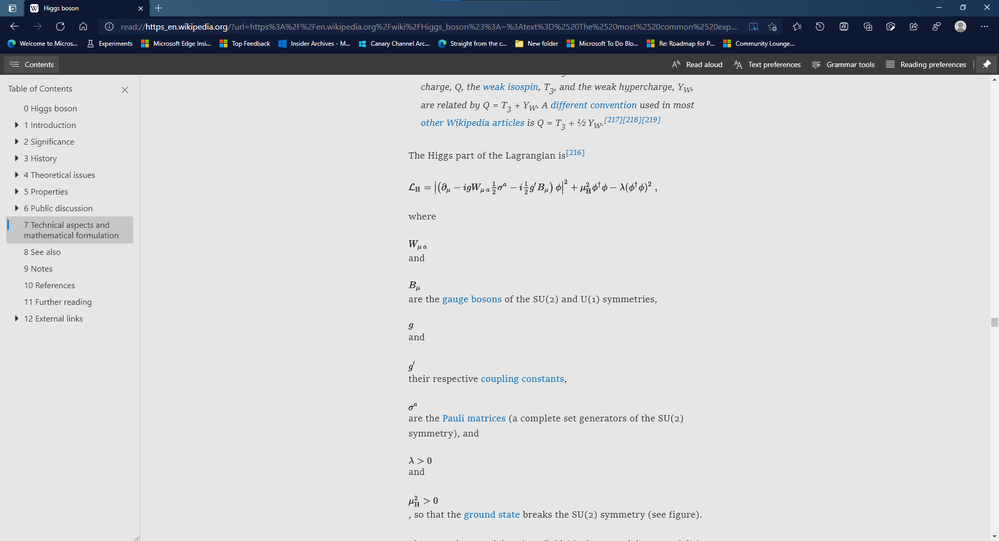The height and width of the screenshot is (541, 999).
Task: Expand the 1 Introduction section
Action: click(16, 125)
